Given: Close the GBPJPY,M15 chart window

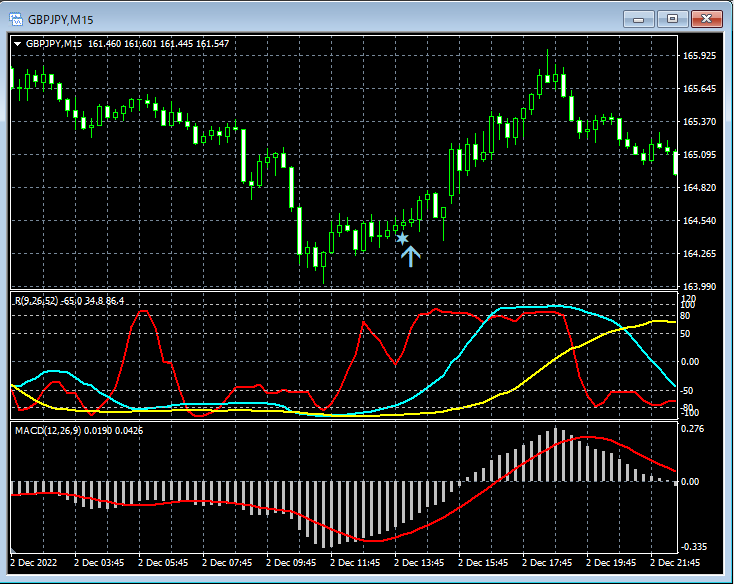Looking at the screenshot, I should (706, 18).
